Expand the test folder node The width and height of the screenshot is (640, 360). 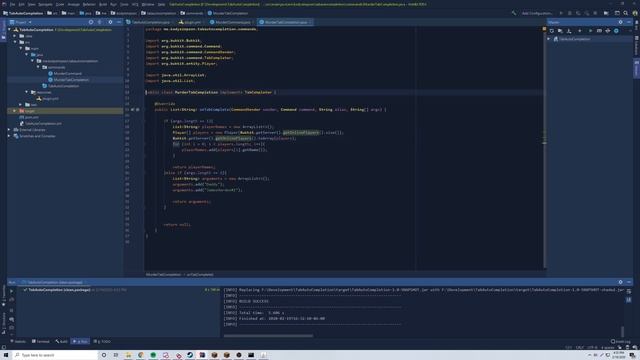pyautogui.click(x=21, y=104)
